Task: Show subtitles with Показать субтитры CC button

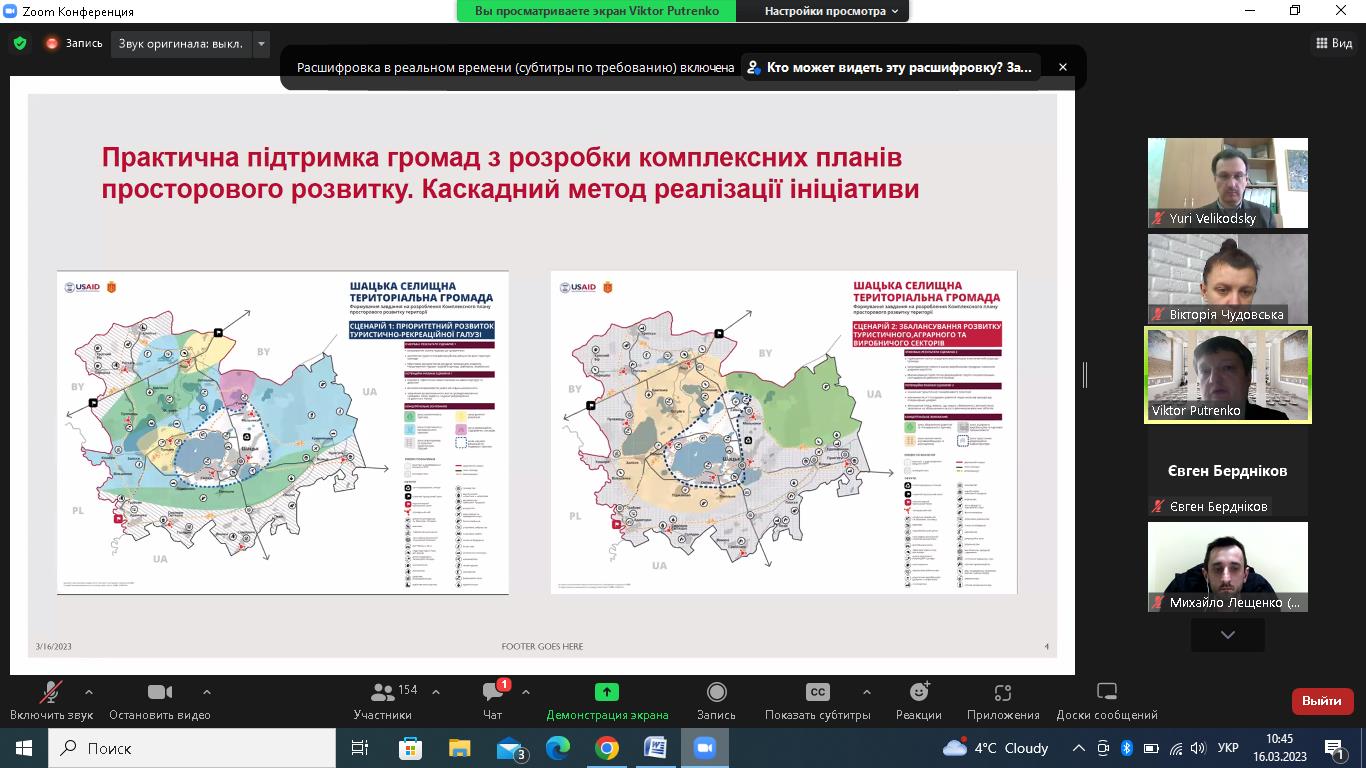Action: (x=818, y=701)
